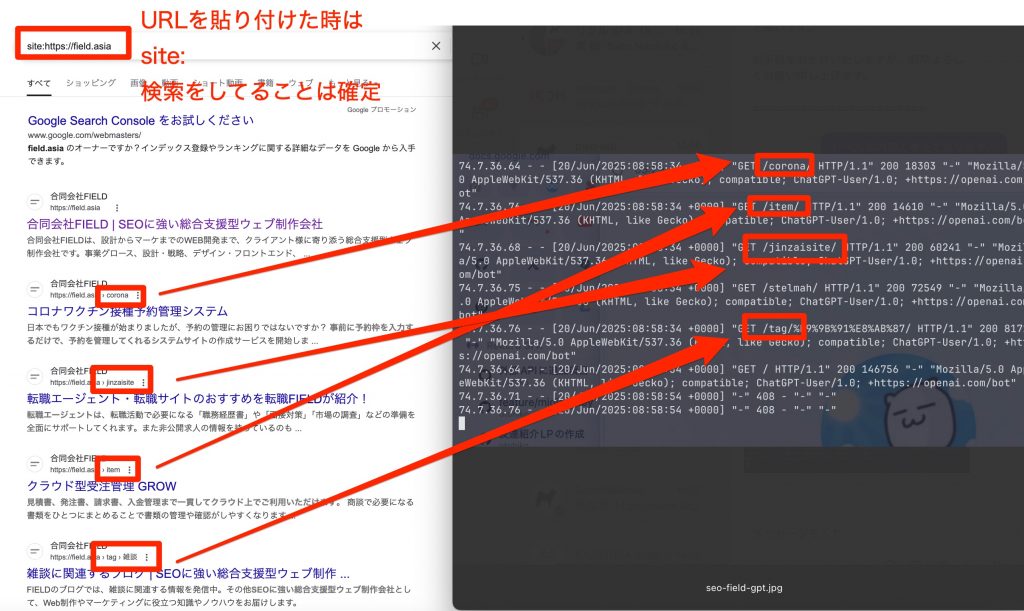Click the /item/ path in the terminal log

(x=780, y=206)
